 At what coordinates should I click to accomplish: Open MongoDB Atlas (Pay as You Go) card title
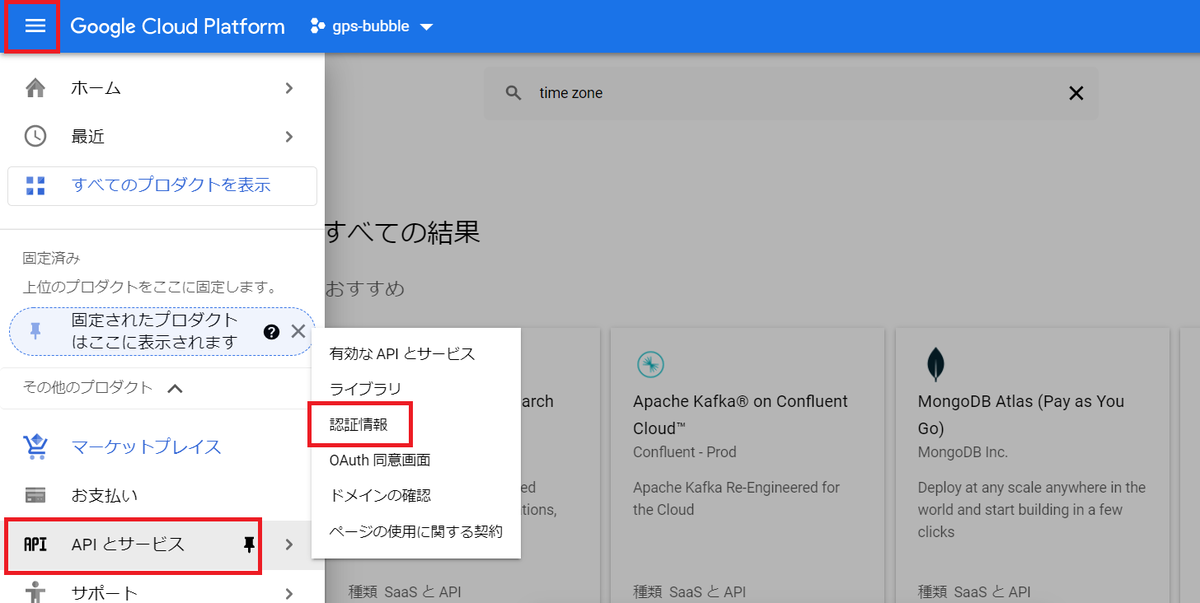pyautogui.click(x=1021, y=414)
